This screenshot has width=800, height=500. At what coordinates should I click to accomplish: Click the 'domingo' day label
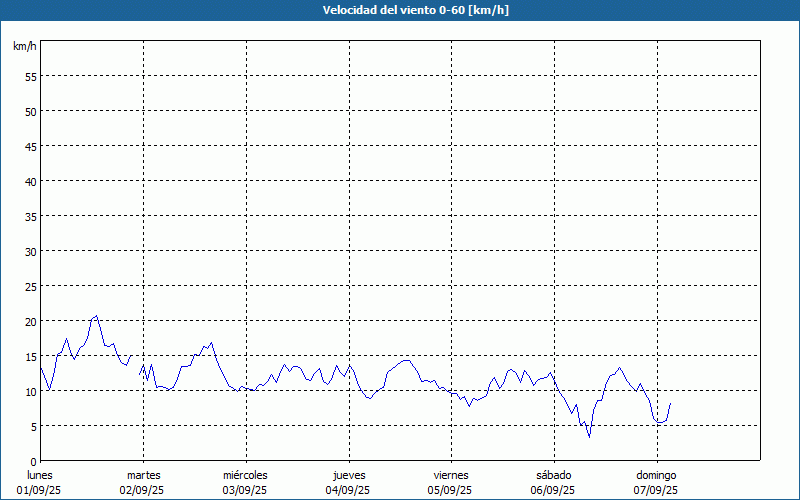click(656, 476)
